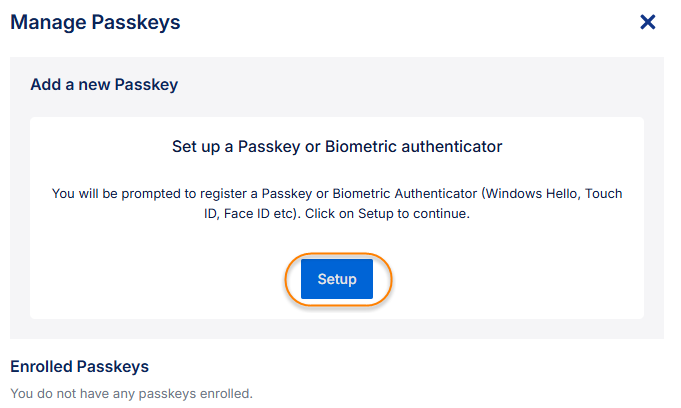Click the word "Passkeys" in the dialog title
Viewport: 681px width, 408px height.
[136, 22]
